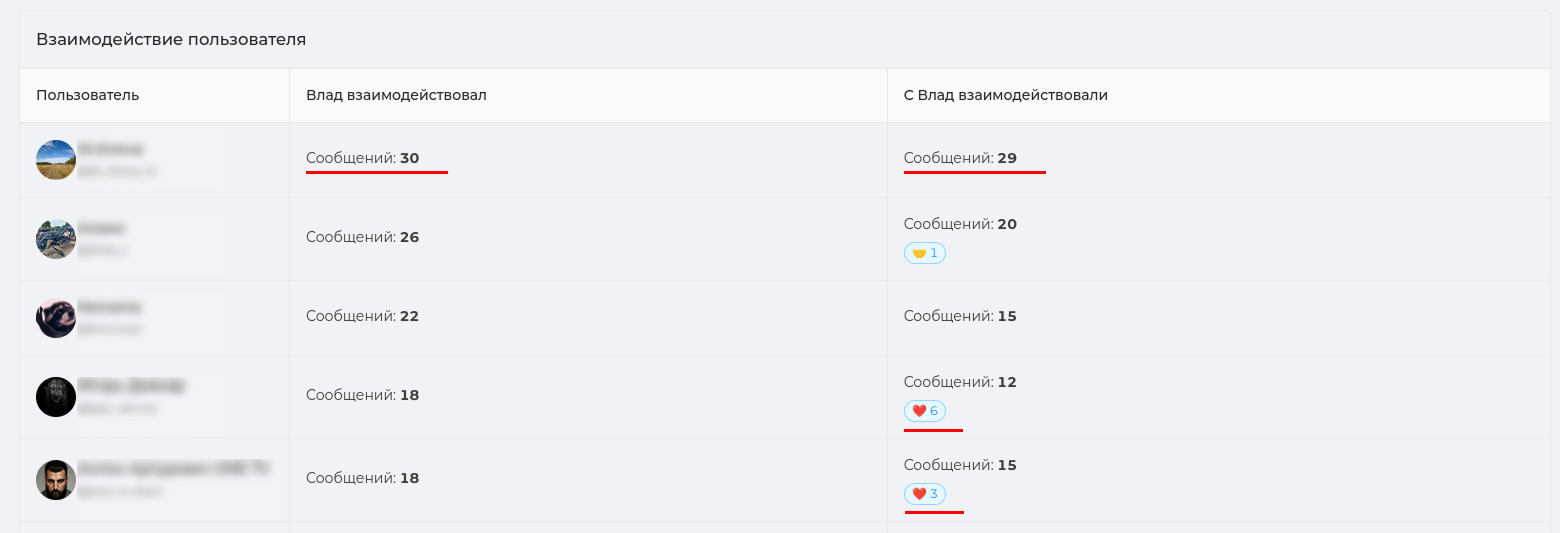Click the "Сообщений: 12" entry

click(960, 382)
